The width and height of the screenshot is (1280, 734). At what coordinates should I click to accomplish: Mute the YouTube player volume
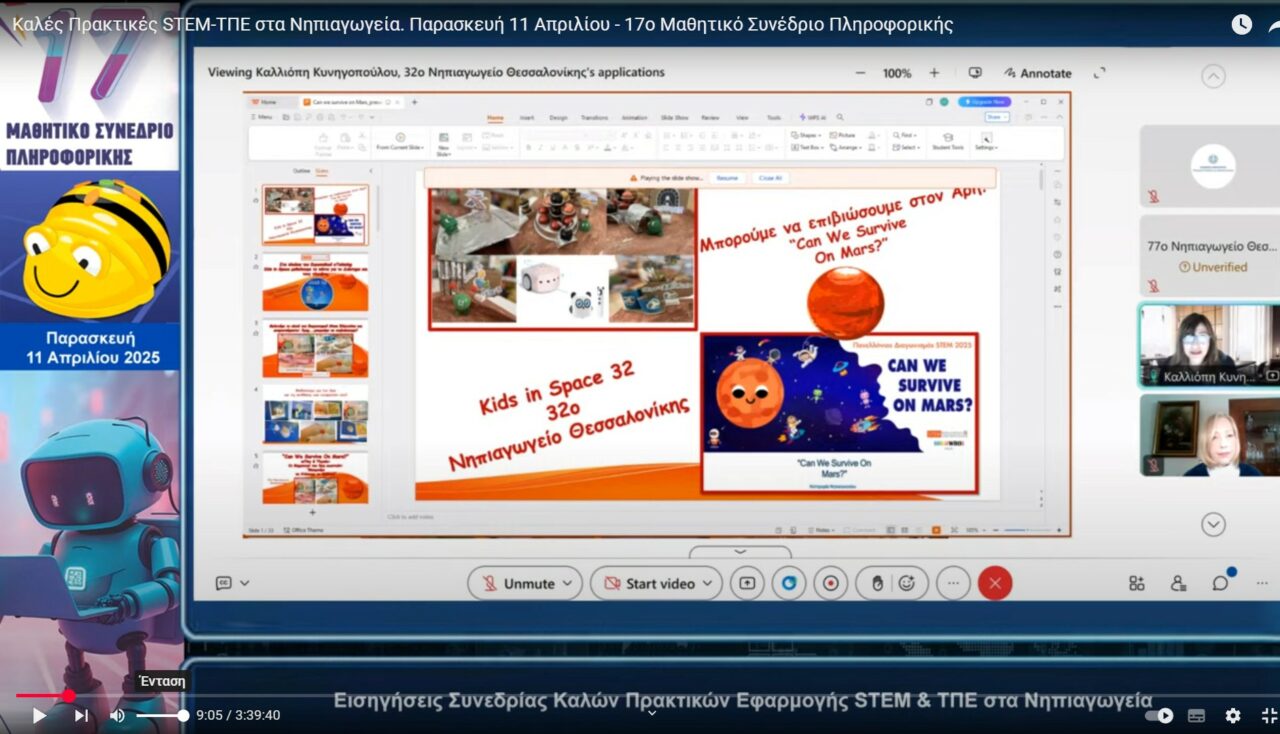tap(117, 715)
